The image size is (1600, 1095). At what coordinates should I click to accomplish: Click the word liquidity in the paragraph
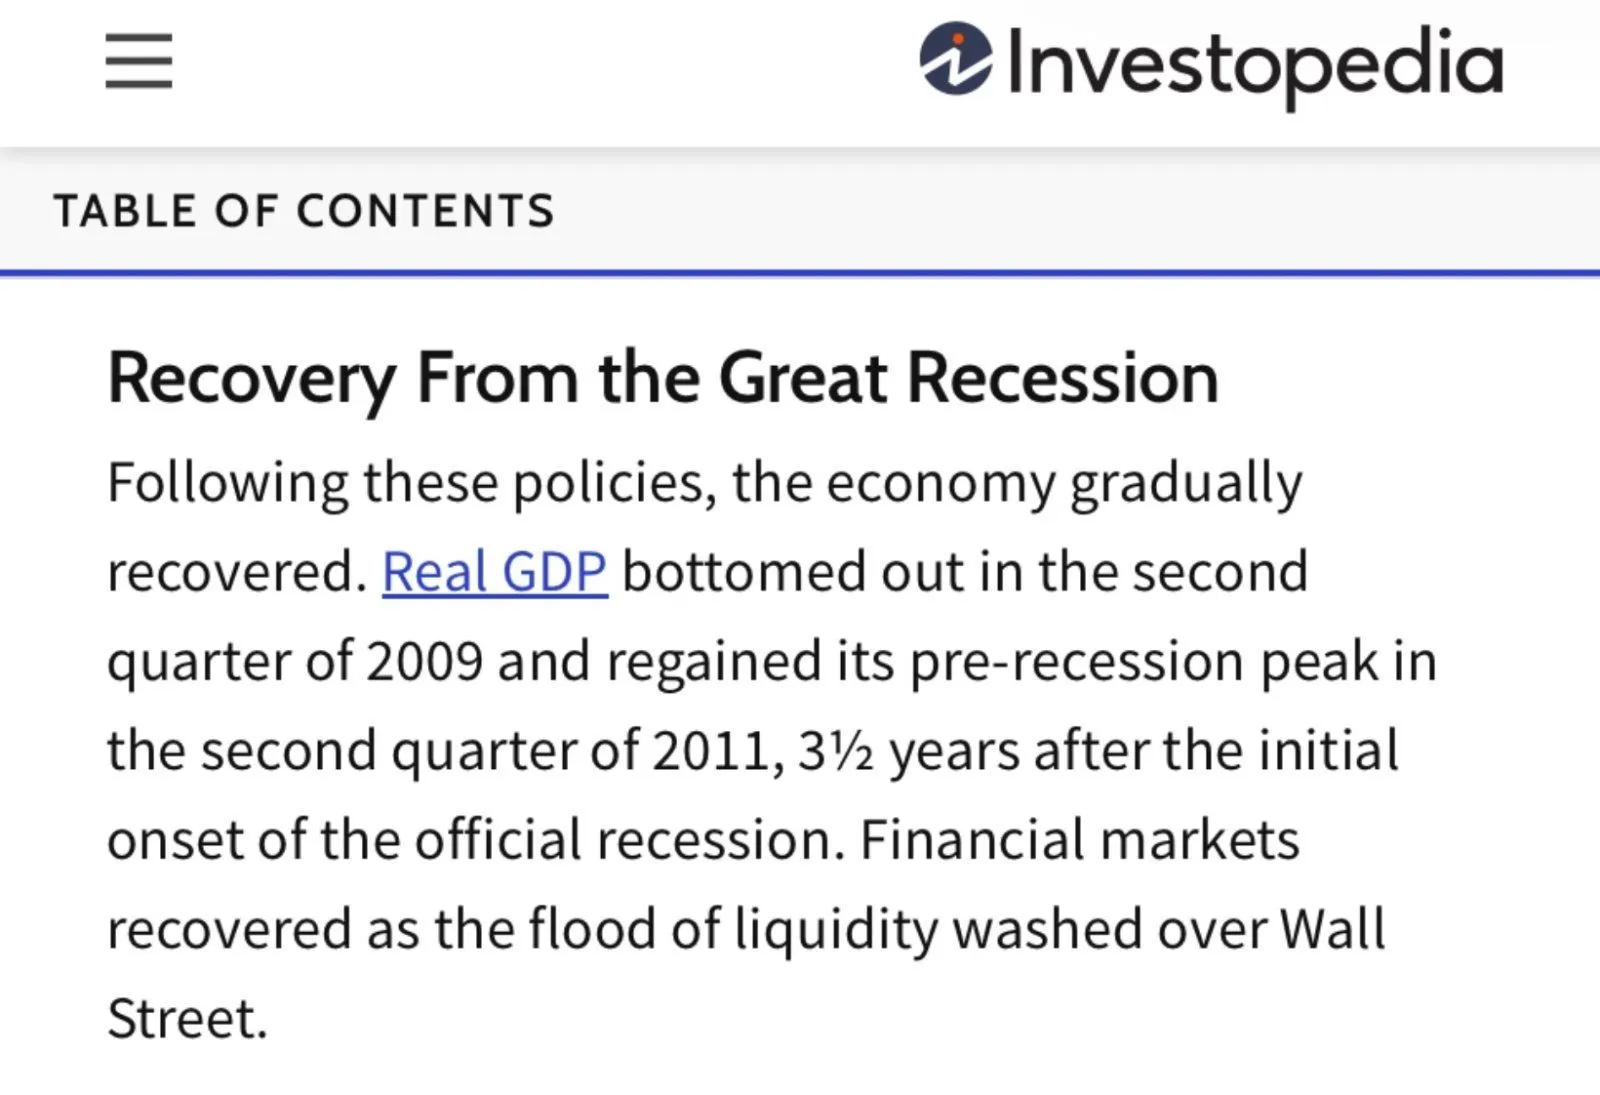(x=836, y=929)
